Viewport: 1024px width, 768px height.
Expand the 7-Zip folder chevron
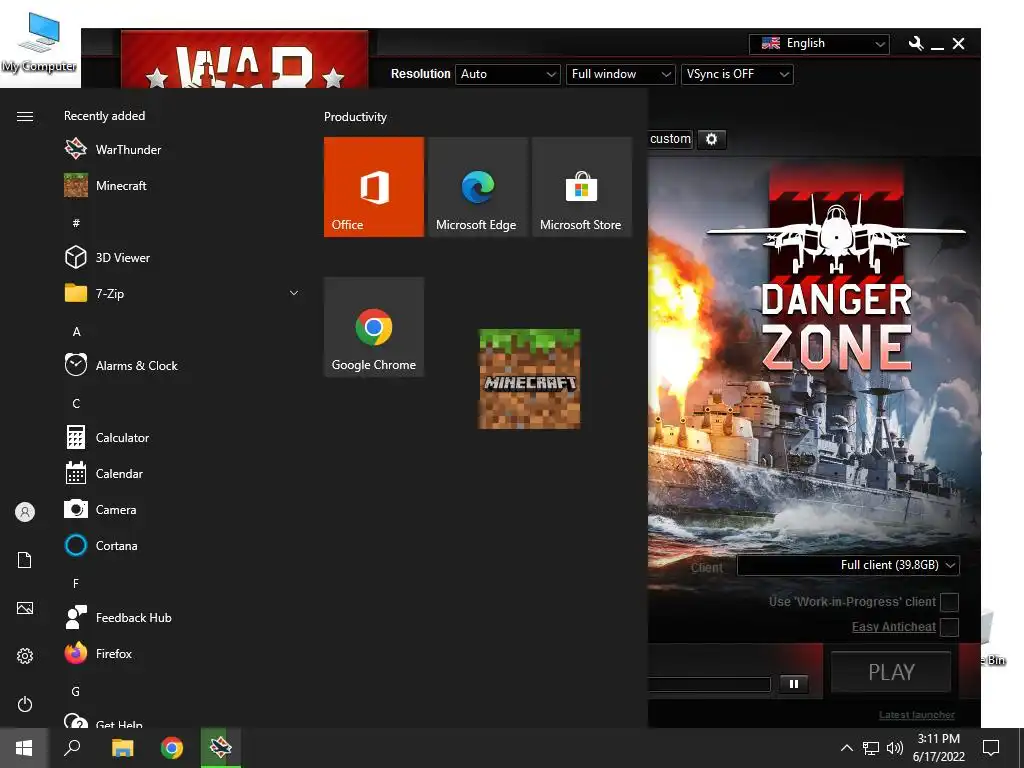[294, 293]
